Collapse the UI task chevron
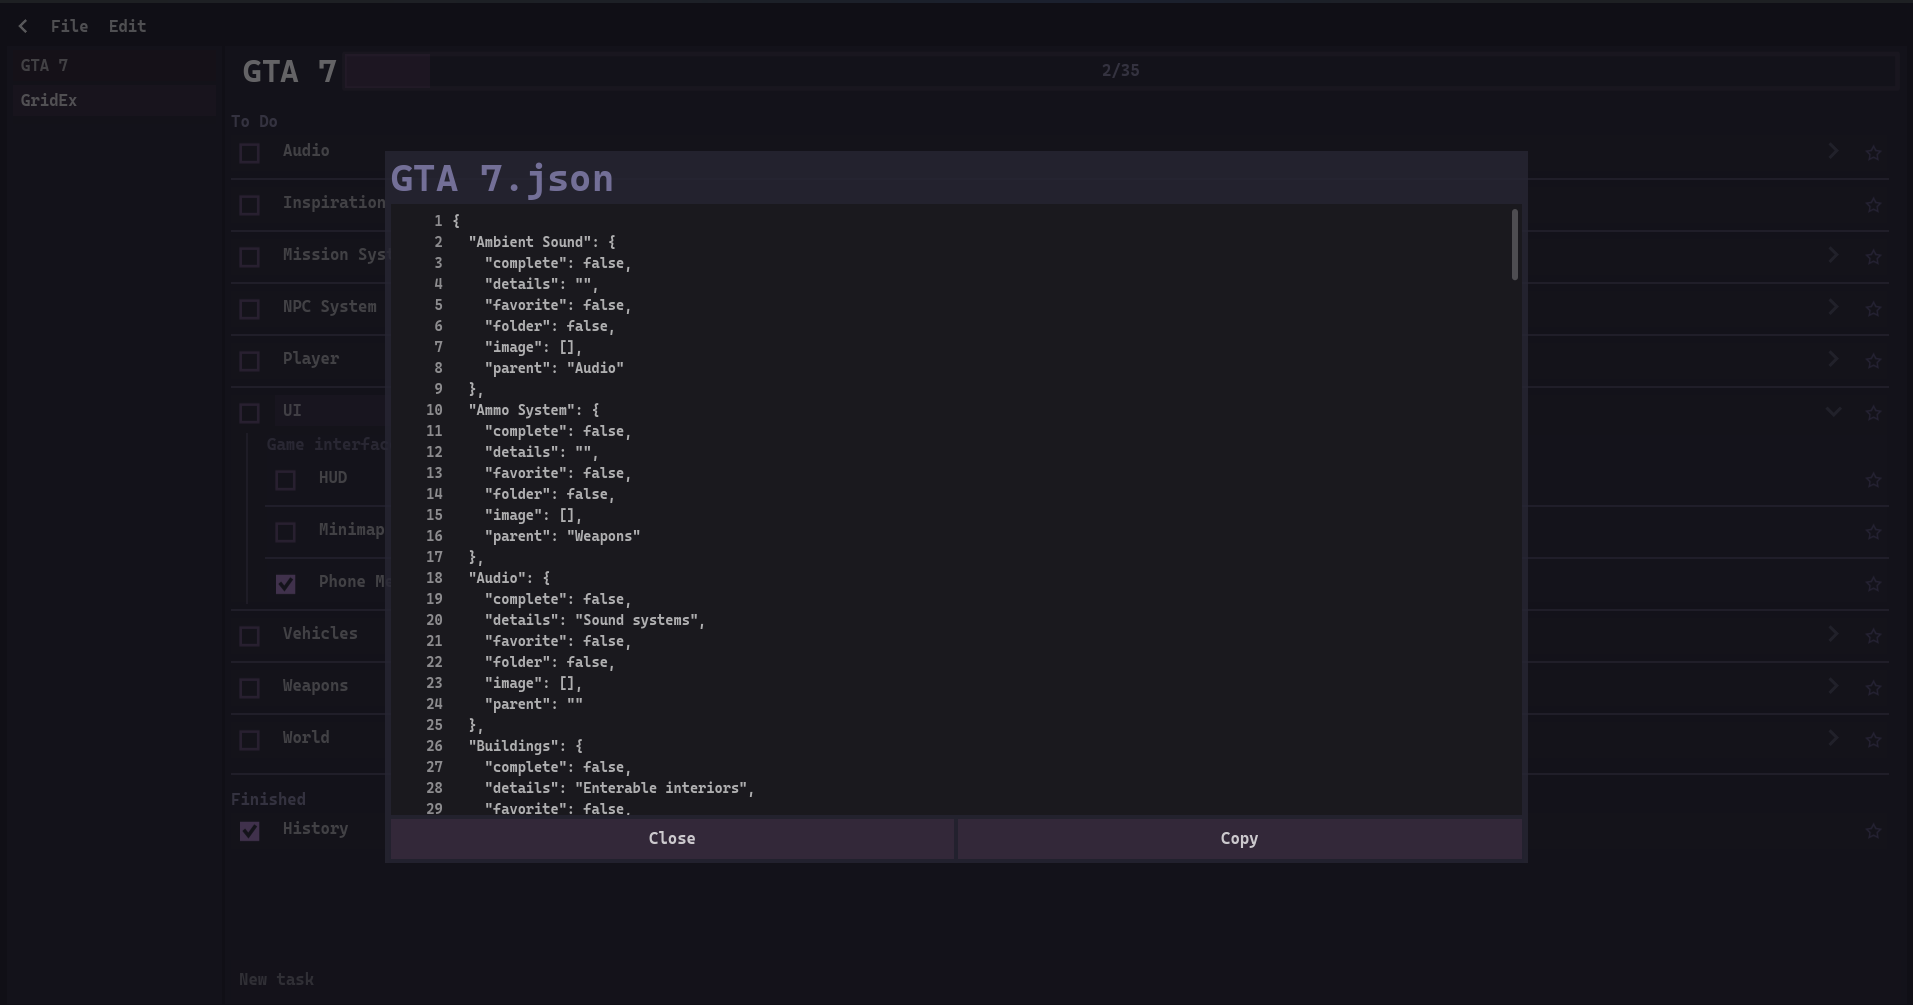This screenshot has width=1913, height=1005. pos(1833,411)
